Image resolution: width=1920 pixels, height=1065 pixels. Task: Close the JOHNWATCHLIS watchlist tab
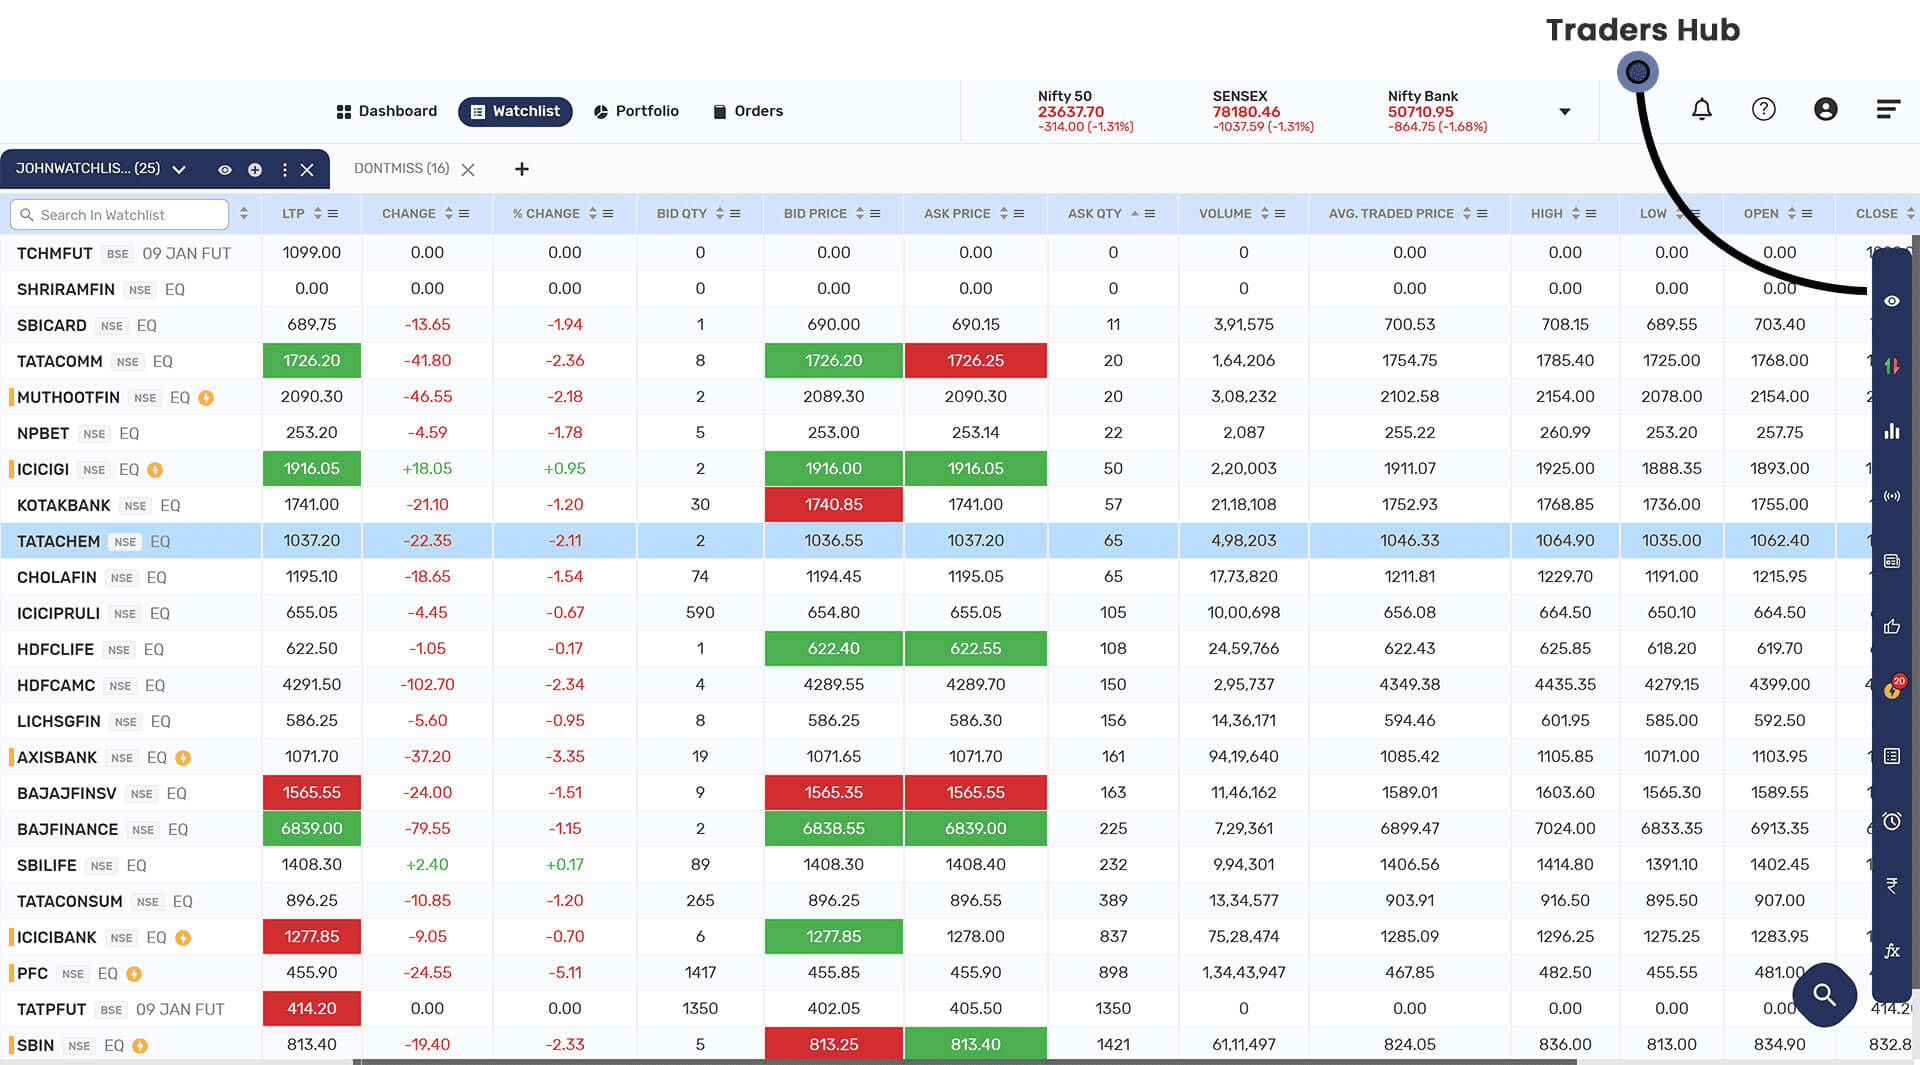[307, 170]
